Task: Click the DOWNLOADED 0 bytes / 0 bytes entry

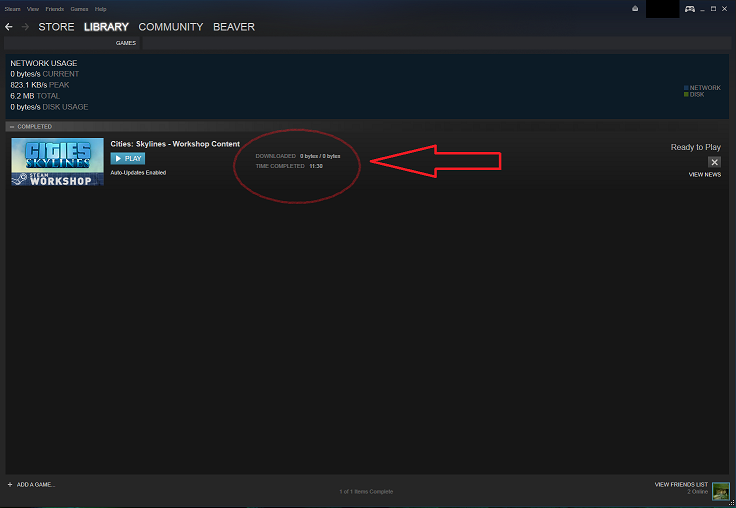Action: coord(298,156)
